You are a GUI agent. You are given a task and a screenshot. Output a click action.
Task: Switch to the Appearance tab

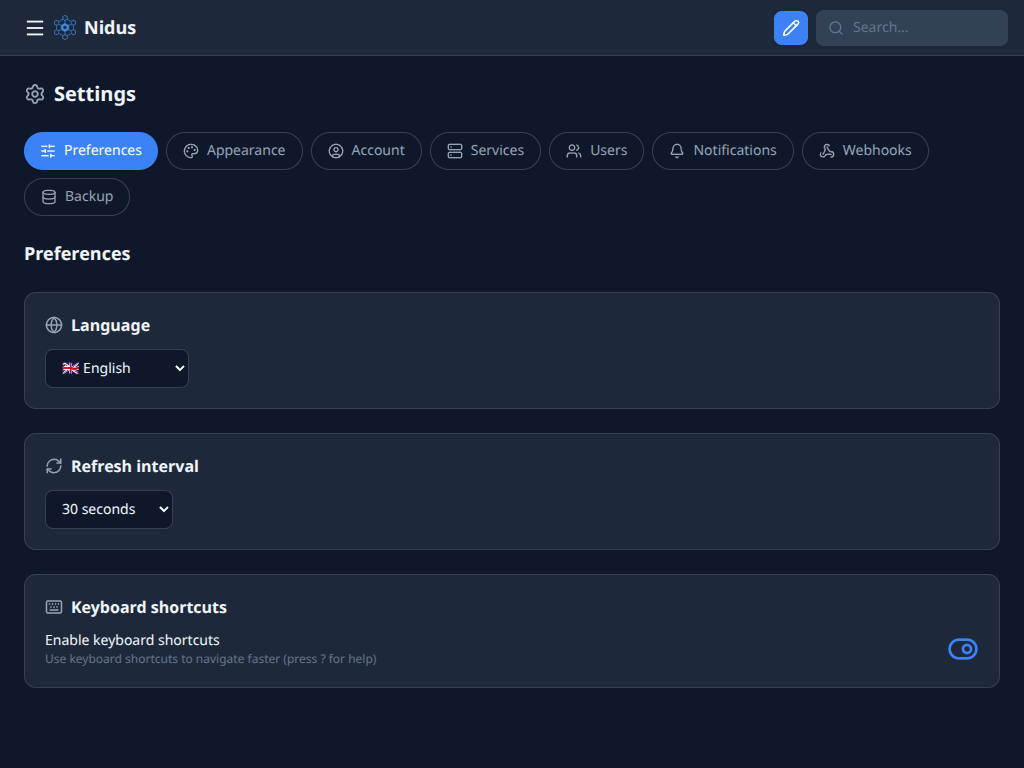tap(234, 151)
